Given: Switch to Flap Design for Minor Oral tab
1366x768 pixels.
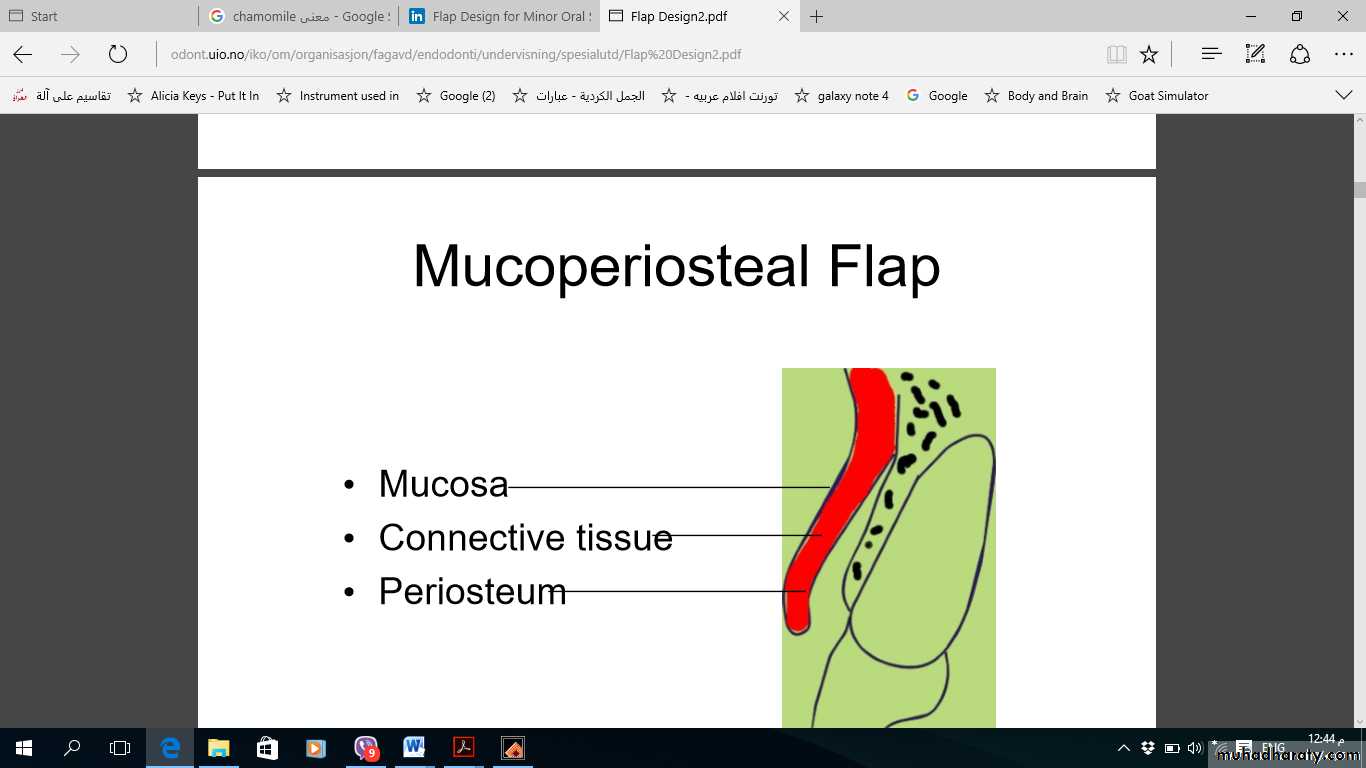Looking at the screenshot, I should point(500,16).
